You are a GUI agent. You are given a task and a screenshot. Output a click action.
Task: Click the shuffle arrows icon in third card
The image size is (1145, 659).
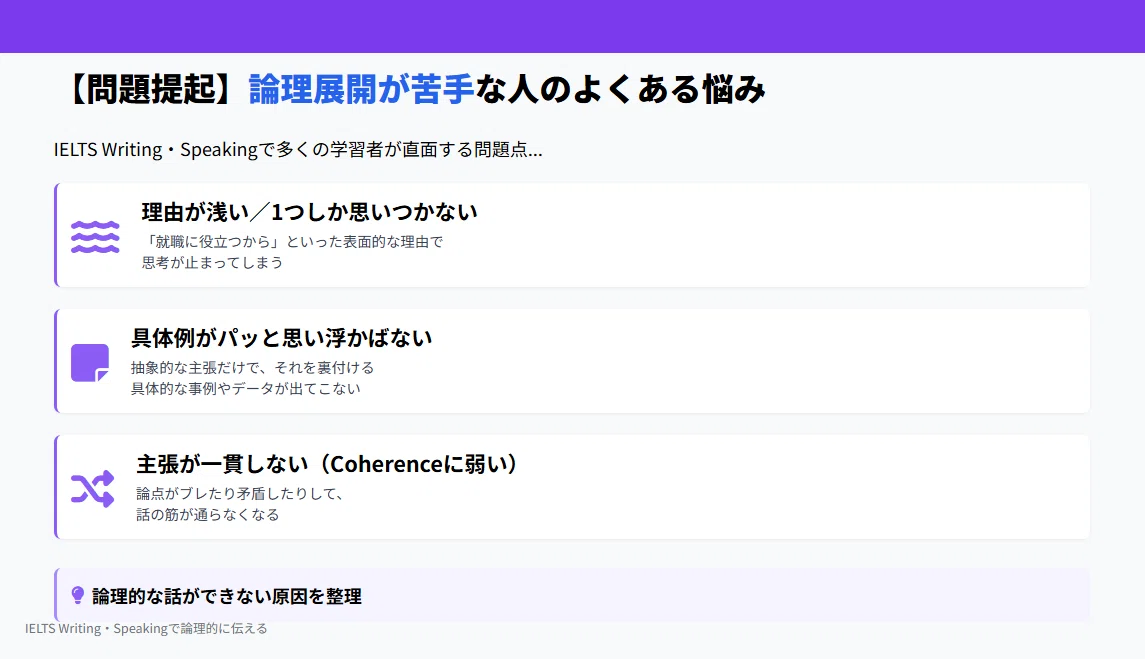[93, 489]
